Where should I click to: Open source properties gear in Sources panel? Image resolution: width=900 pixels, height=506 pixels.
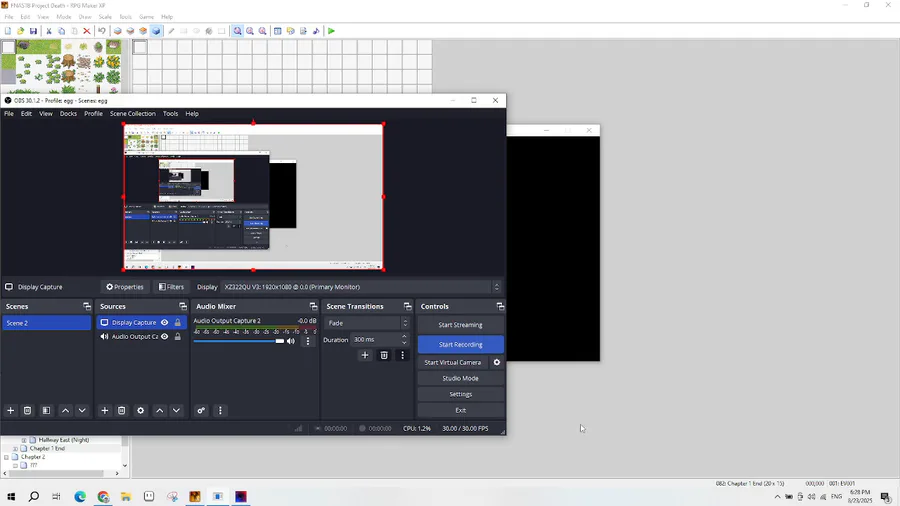coord(141,410)
